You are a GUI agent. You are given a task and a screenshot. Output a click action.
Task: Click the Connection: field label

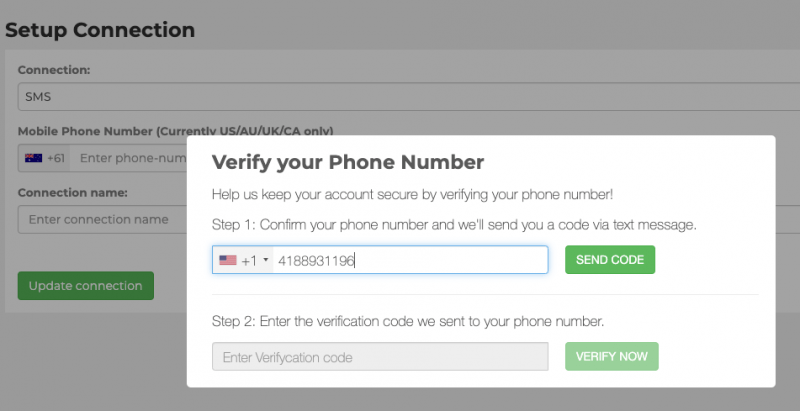pyautogui.click(x=54, y=70)
